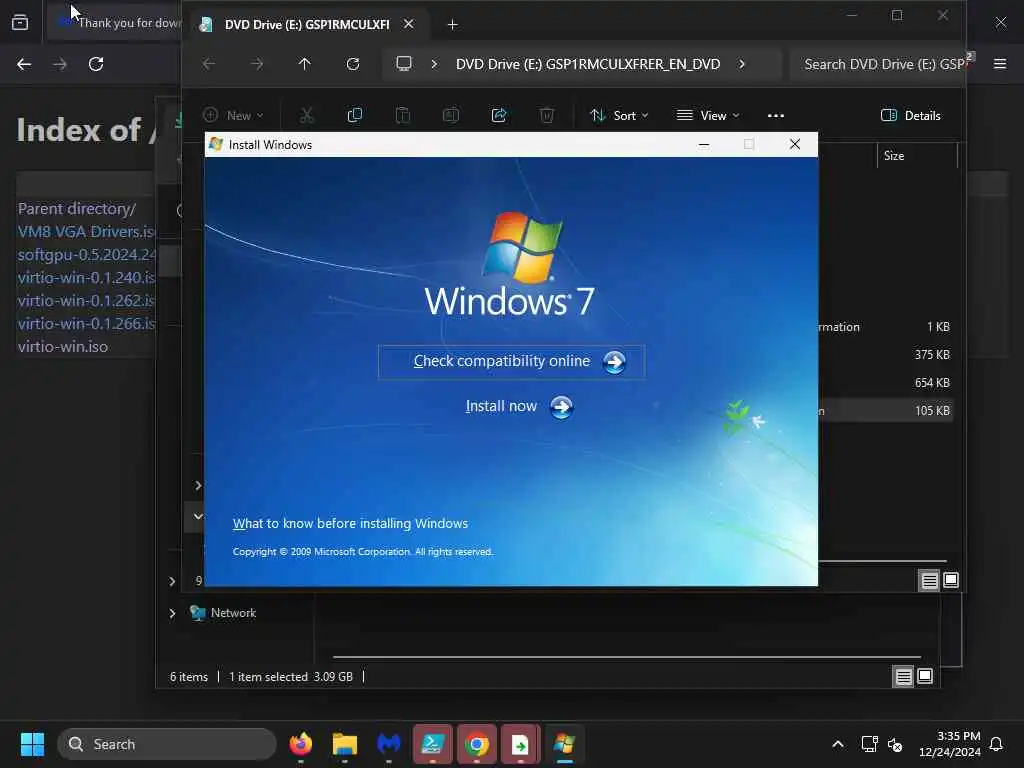Click the Rename icon in Explorer toolbar
Viewport: 1024px width, 768px height.
451,116
